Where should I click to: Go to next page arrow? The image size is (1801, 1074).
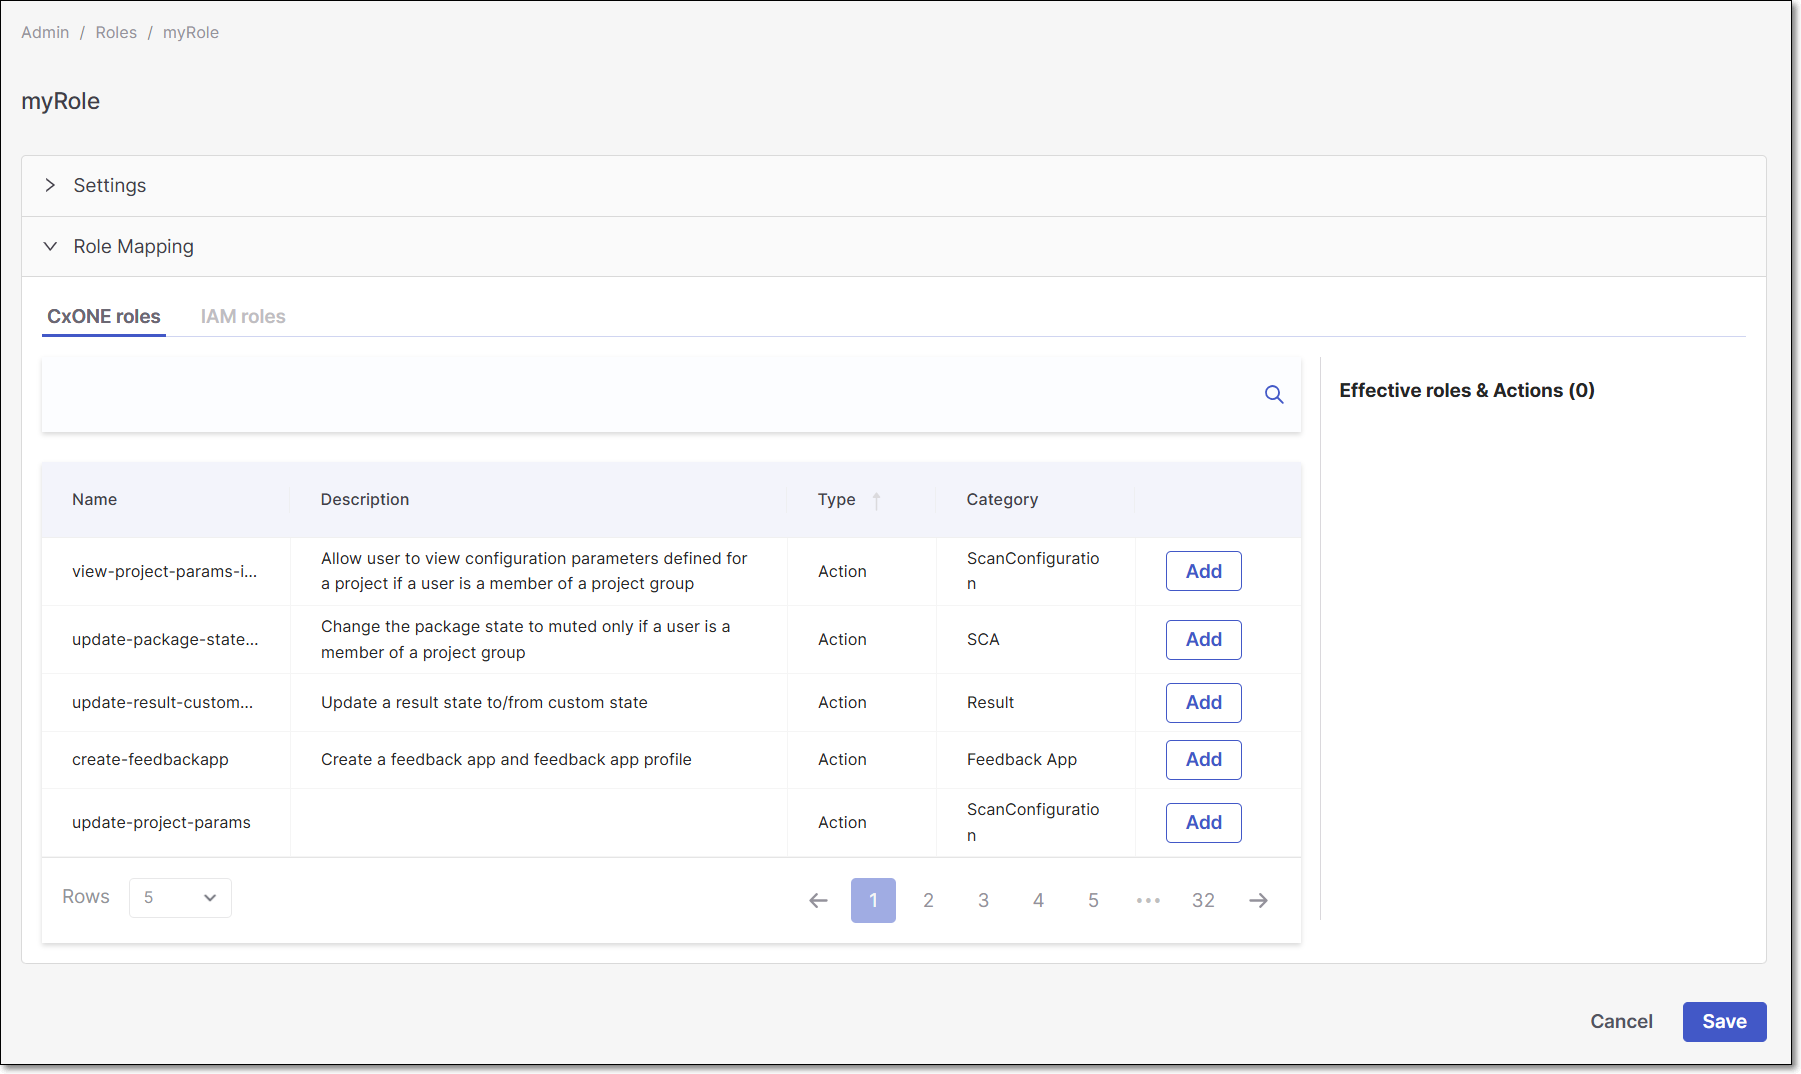(x=1258, y=901)
